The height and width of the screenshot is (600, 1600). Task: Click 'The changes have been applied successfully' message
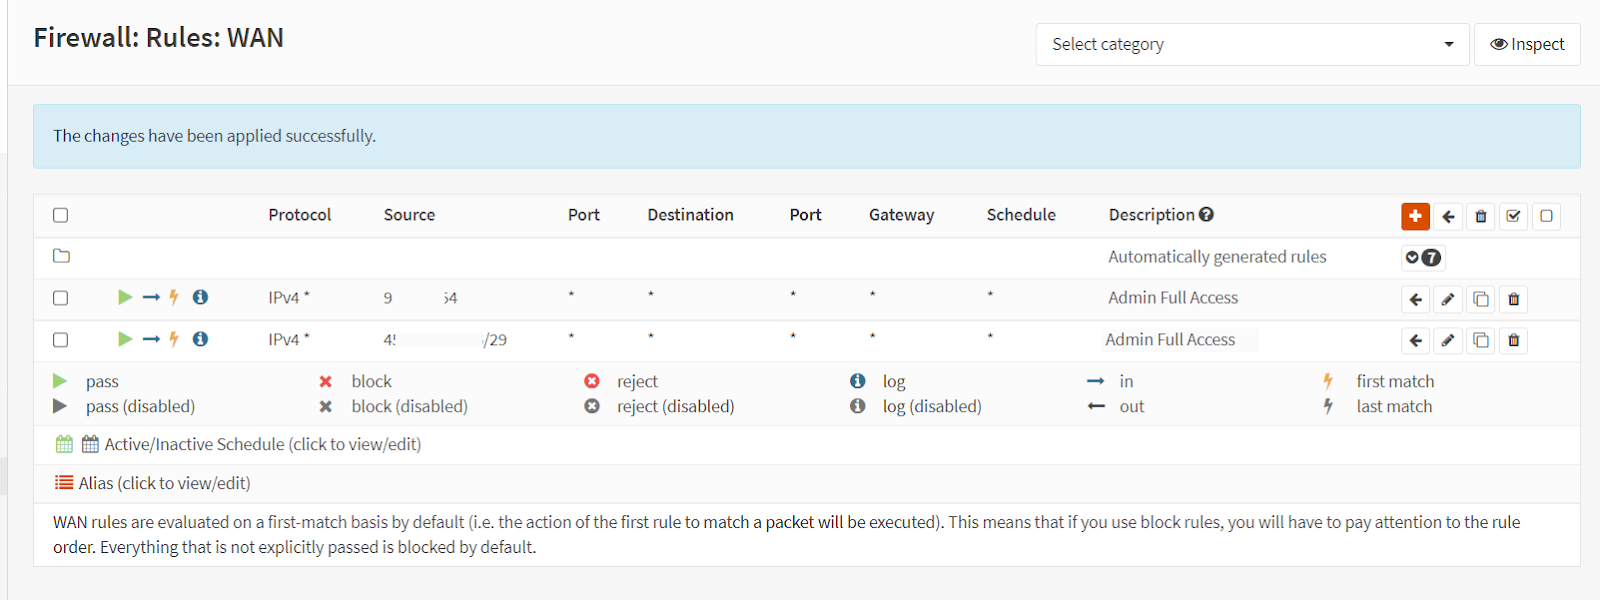[214, 135]
